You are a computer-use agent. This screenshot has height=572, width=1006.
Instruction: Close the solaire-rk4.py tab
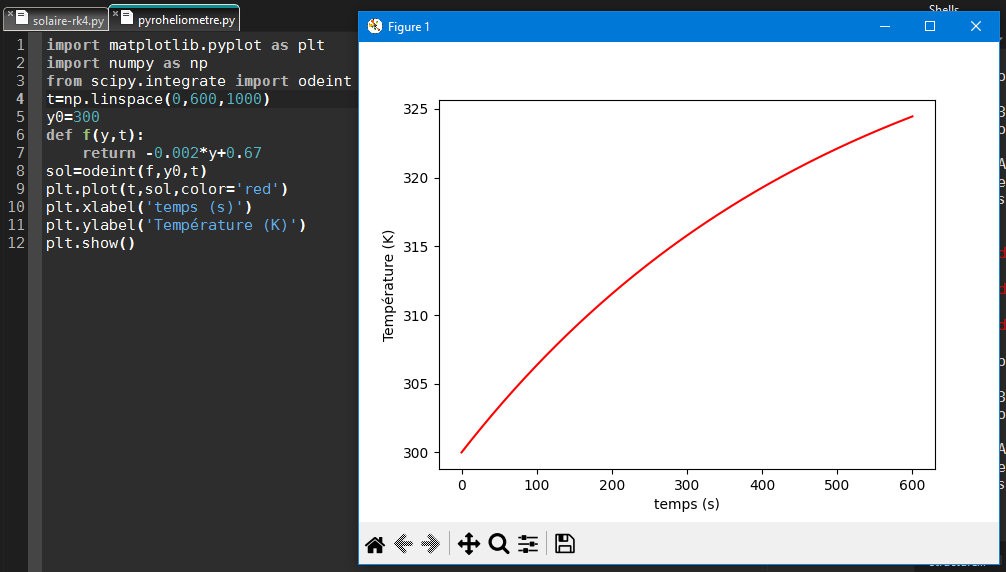pos(10,13)
